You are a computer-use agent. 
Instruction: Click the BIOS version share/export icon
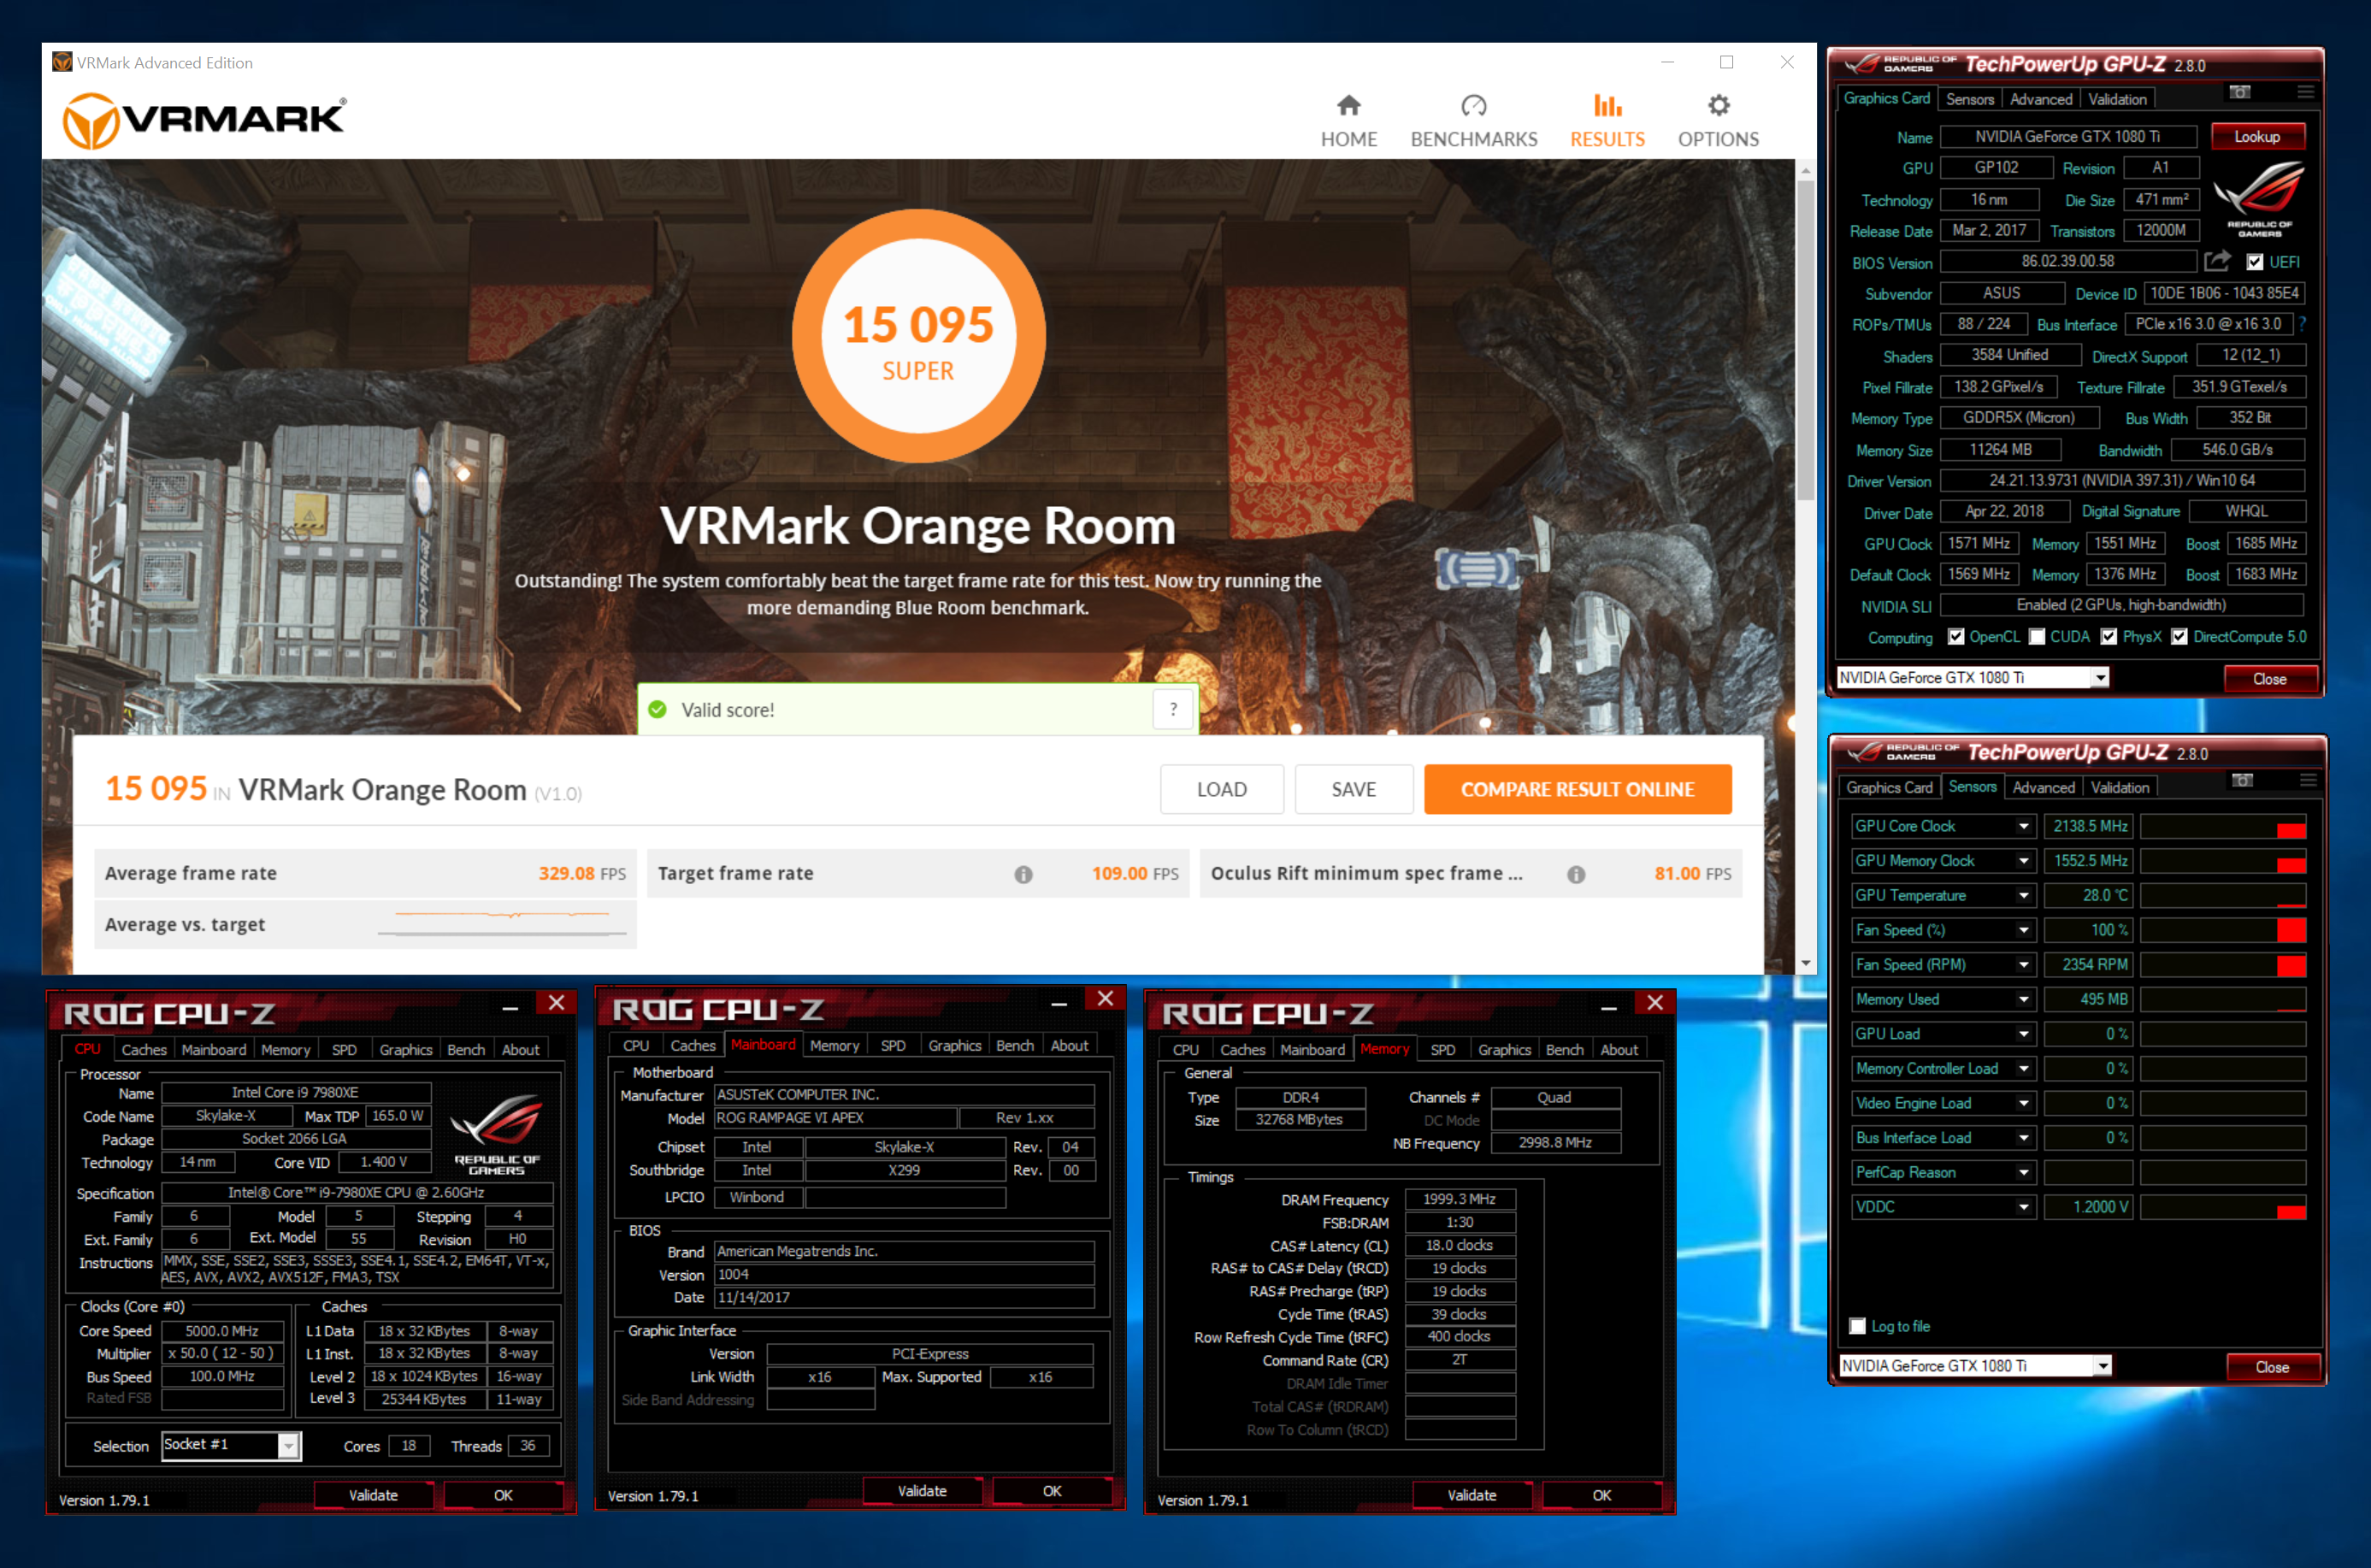click(2216, 262)
